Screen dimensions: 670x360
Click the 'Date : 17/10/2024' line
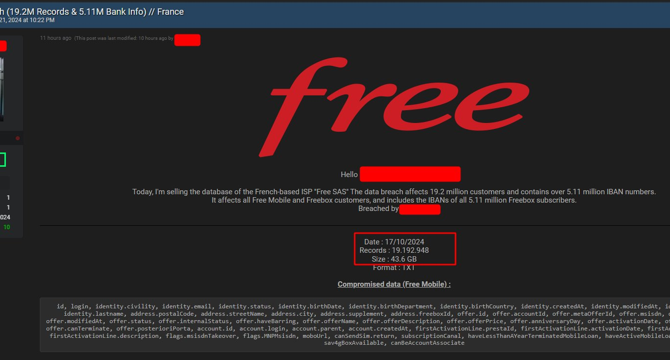(x=394, y=242)
